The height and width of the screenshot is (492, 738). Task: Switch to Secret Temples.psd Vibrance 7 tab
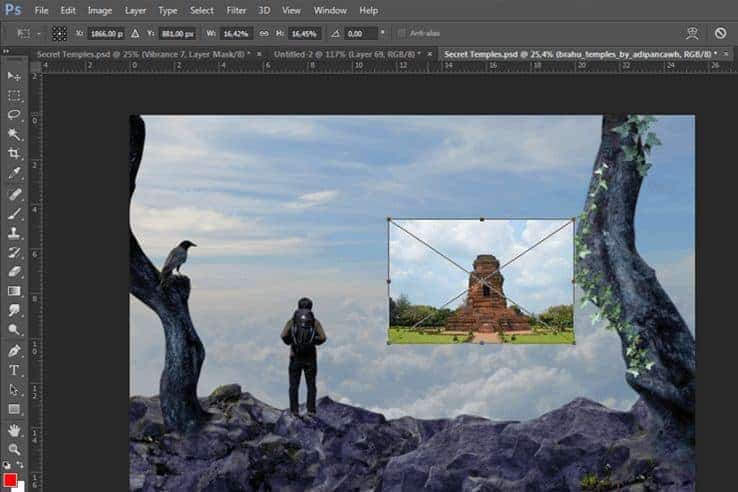143,54
